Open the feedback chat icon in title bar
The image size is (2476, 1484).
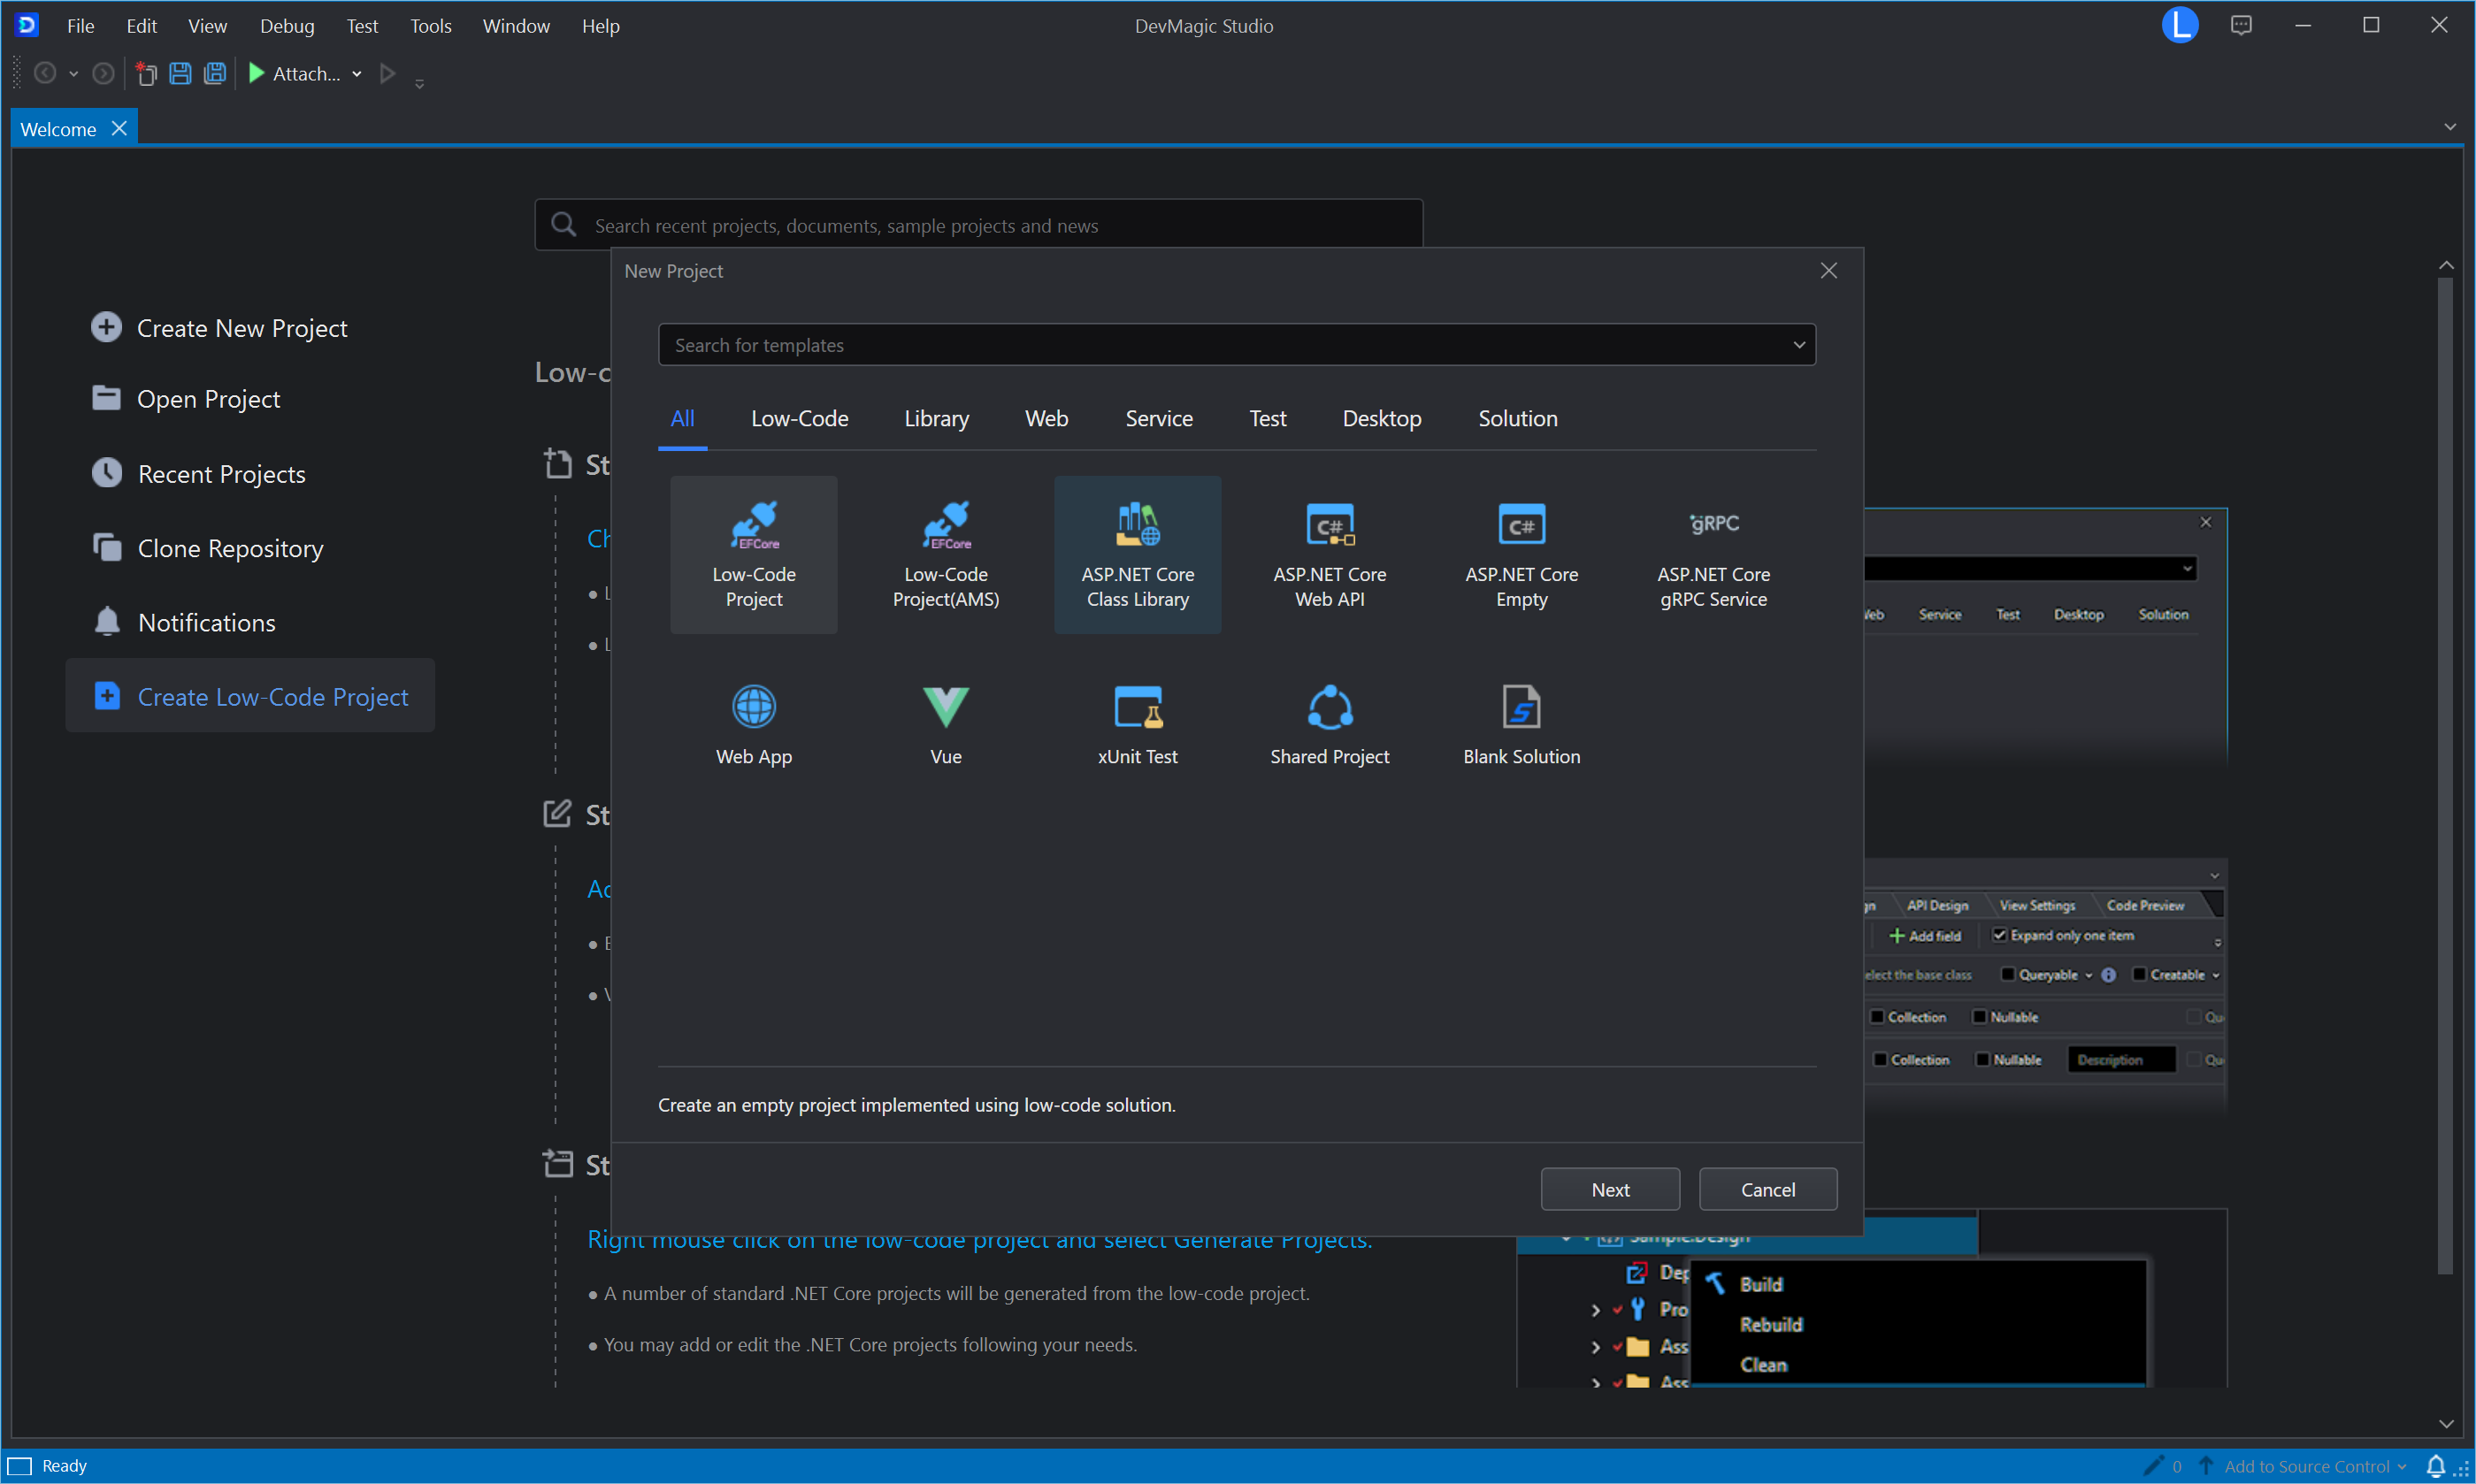pos(2240,26)
